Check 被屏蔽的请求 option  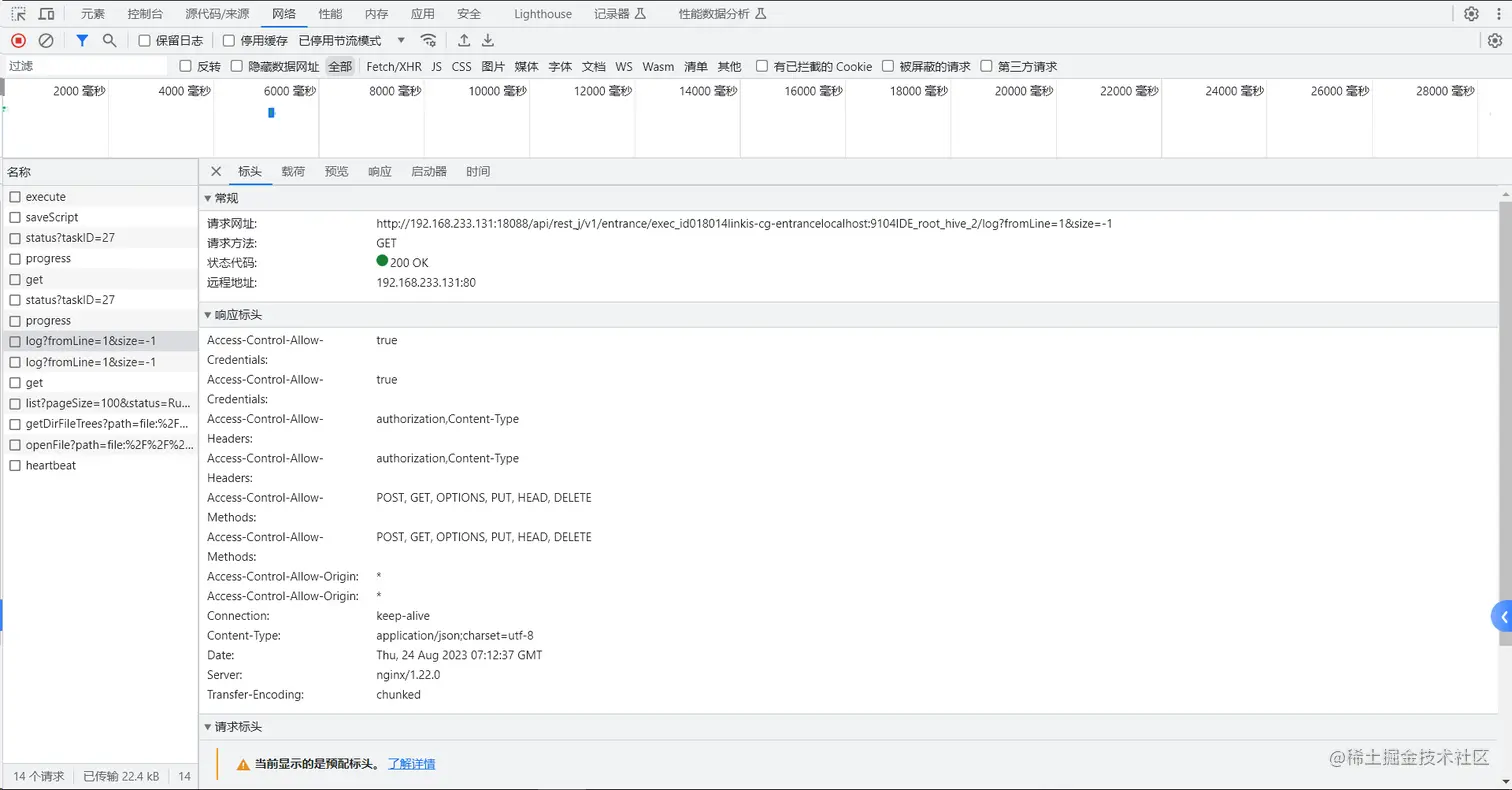point(888,67)
